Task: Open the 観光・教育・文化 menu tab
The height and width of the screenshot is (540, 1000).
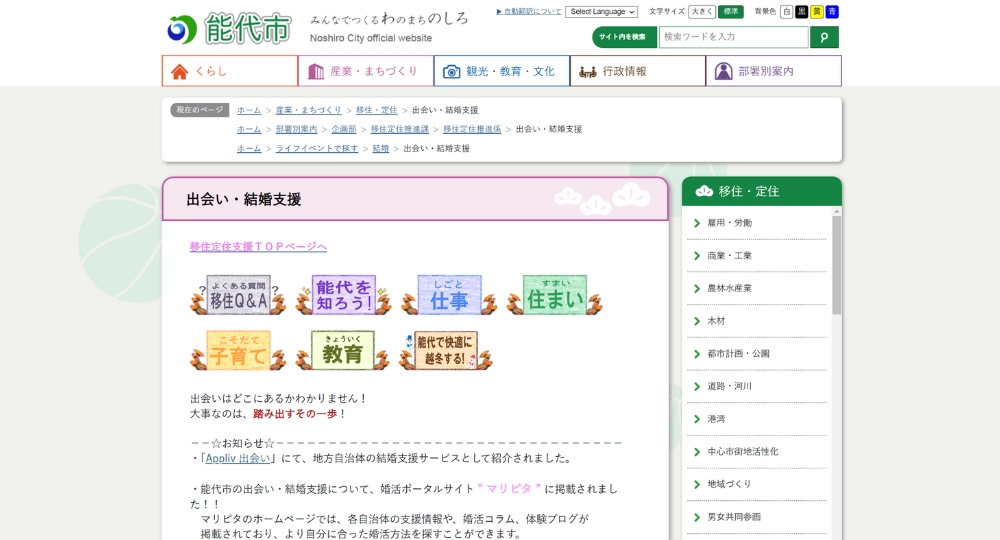Action: click(502, 71)
